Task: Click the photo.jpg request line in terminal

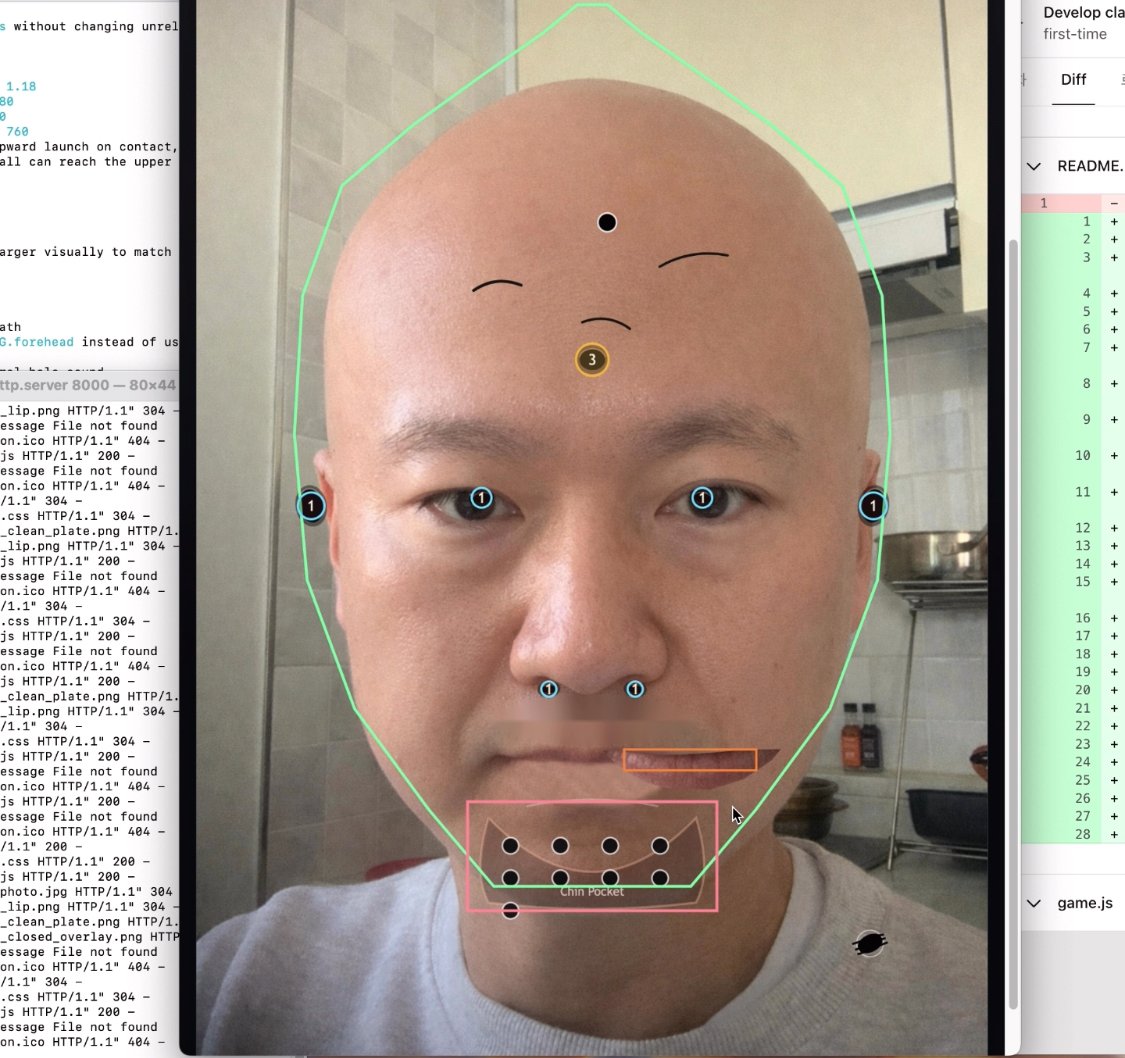Action: pyautogui.click(x=86, y=892)
